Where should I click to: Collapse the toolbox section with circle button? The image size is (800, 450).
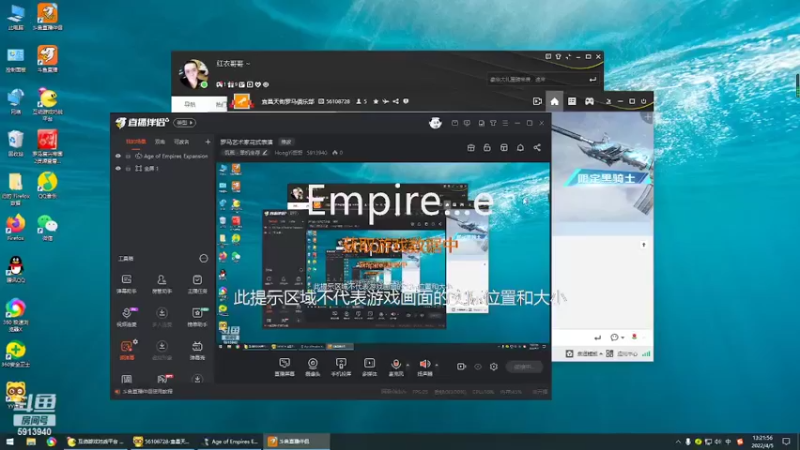[x=204, y=258]
